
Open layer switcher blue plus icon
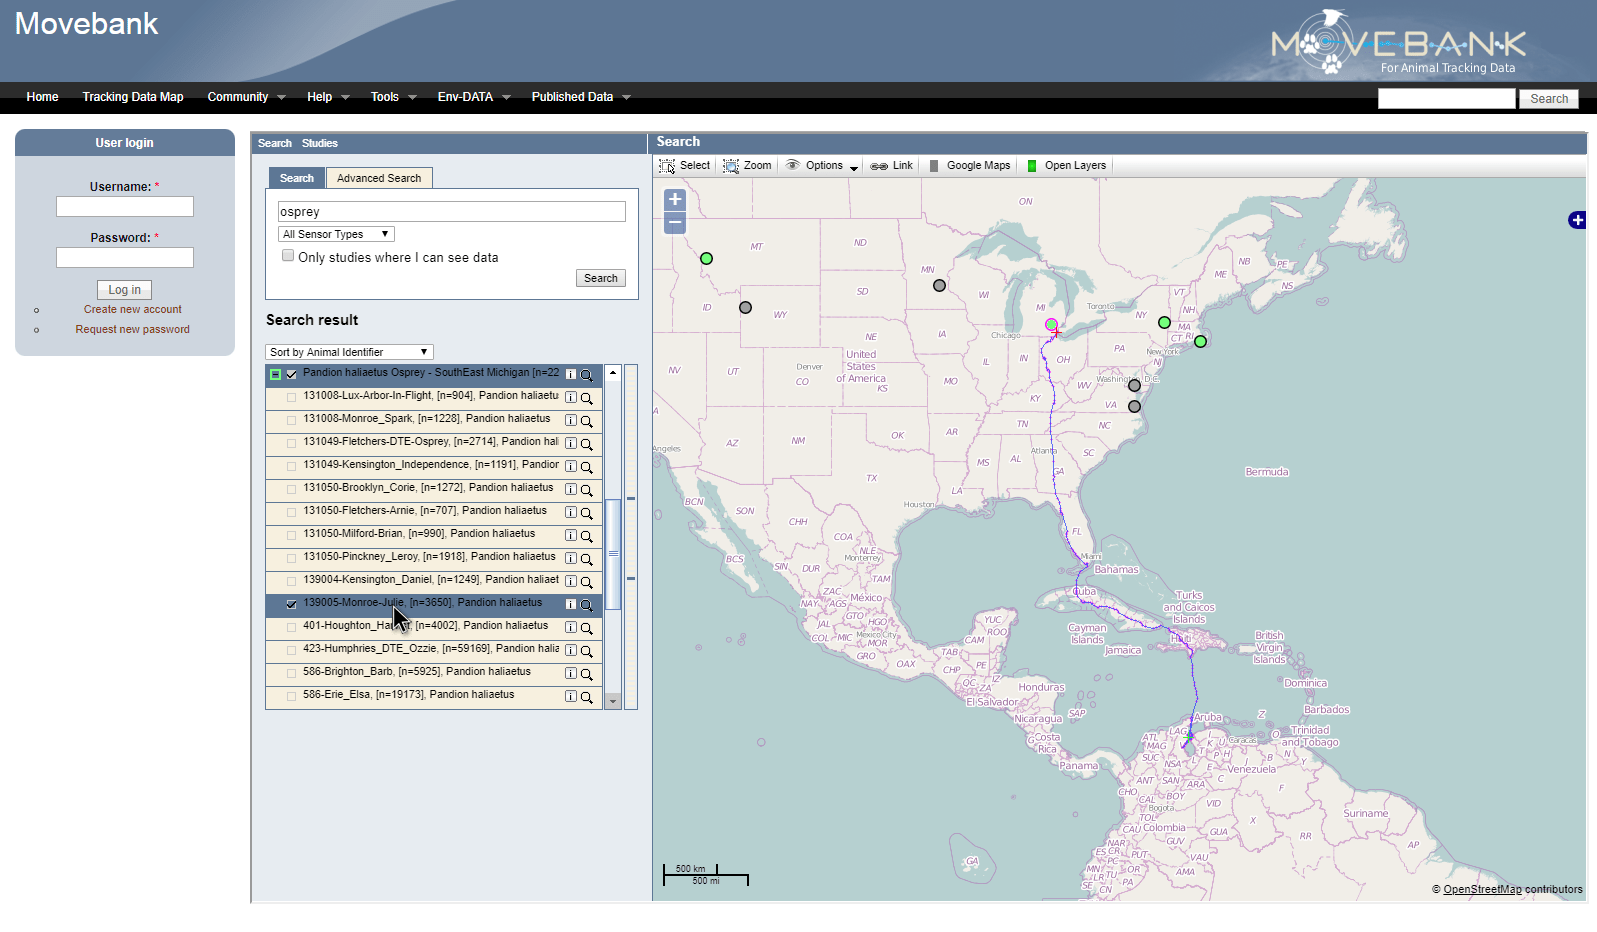coord(1577,220)
